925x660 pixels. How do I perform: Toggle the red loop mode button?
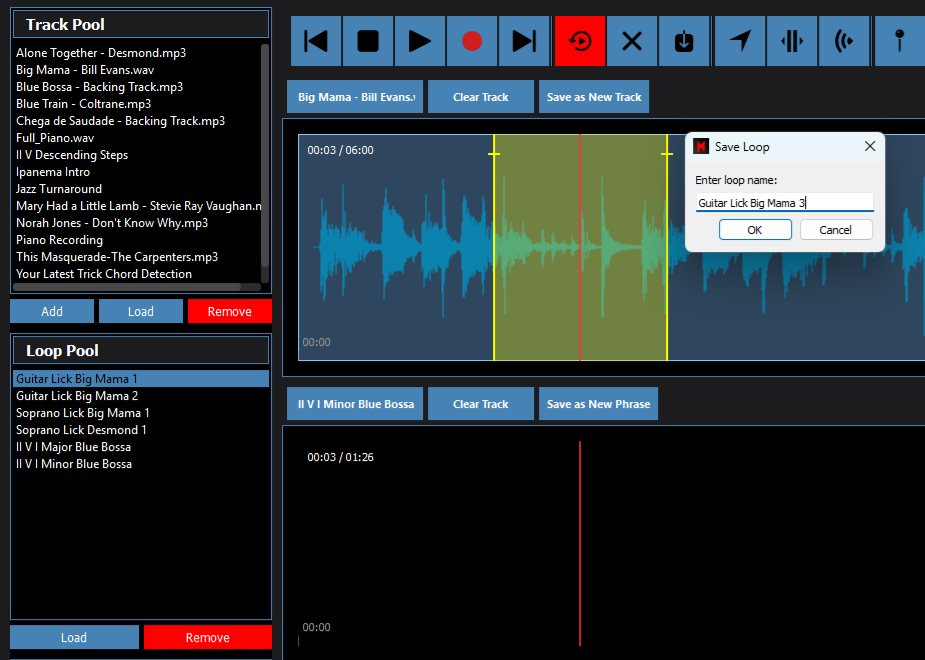580,41
